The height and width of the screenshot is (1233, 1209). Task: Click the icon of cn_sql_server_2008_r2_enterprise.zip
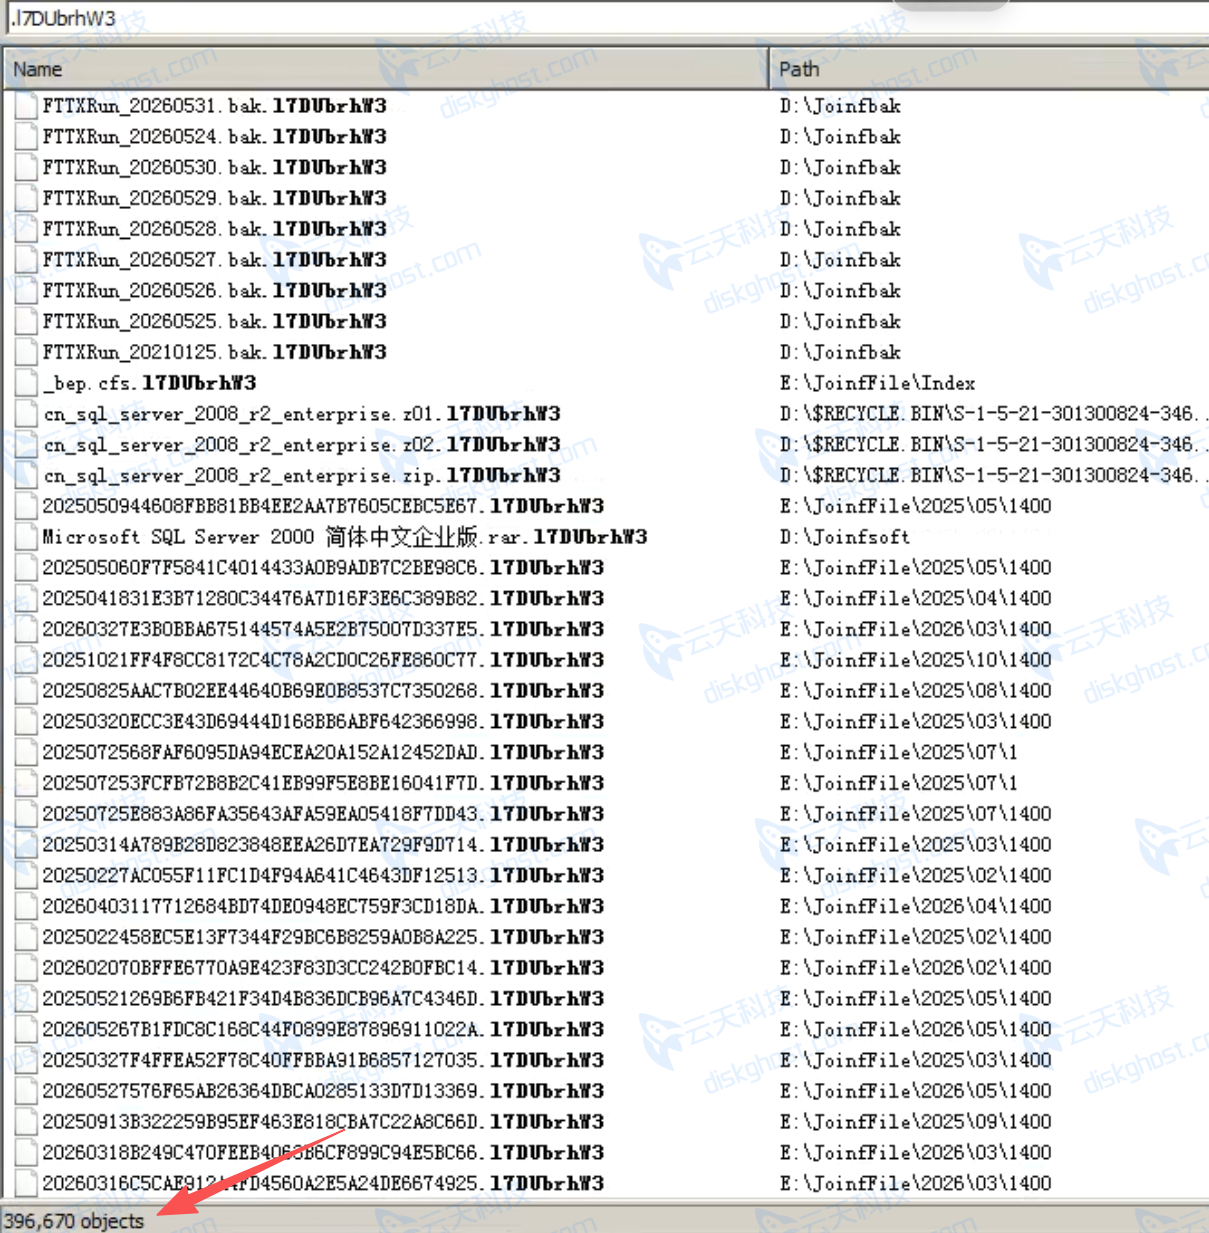tap(27, 476)
